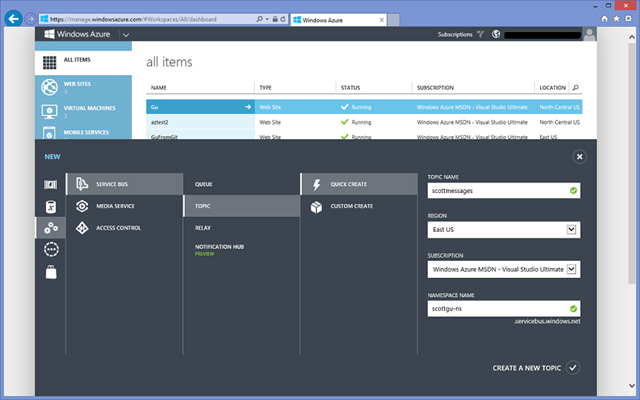Sort by the Type column header
Screen dimensions: 640x400
point(266,88)
